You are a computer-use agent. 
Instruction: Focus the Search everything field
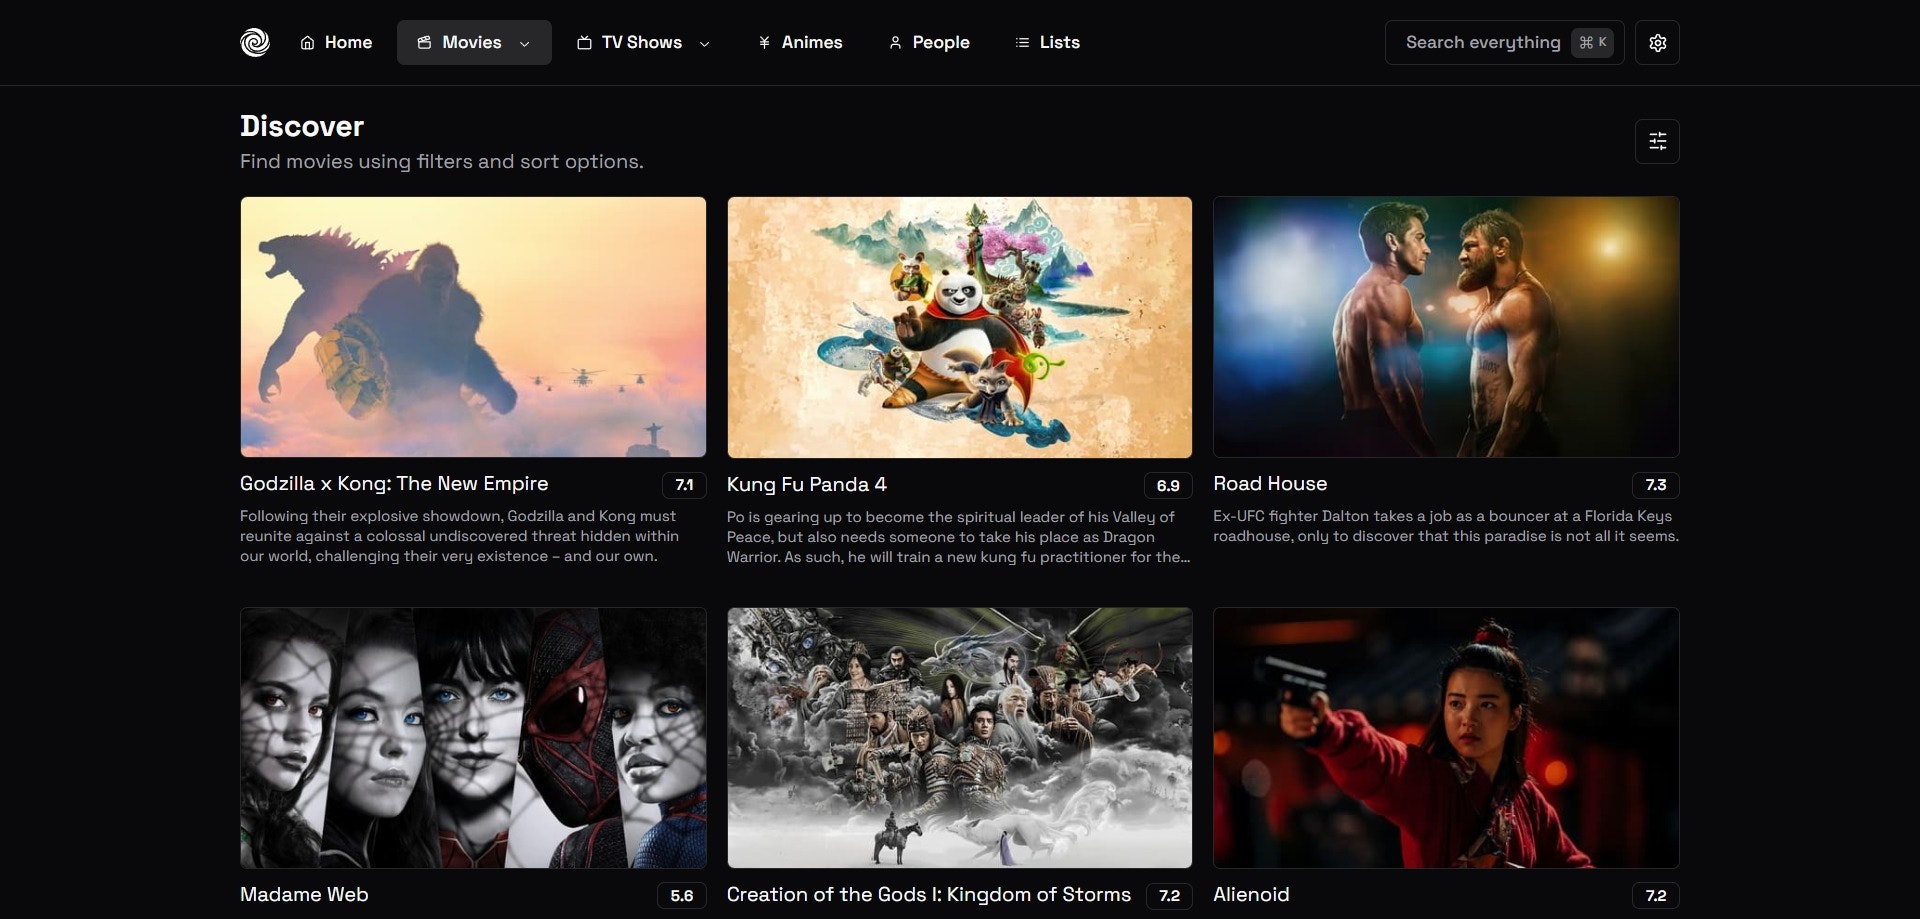[1504, 43]
